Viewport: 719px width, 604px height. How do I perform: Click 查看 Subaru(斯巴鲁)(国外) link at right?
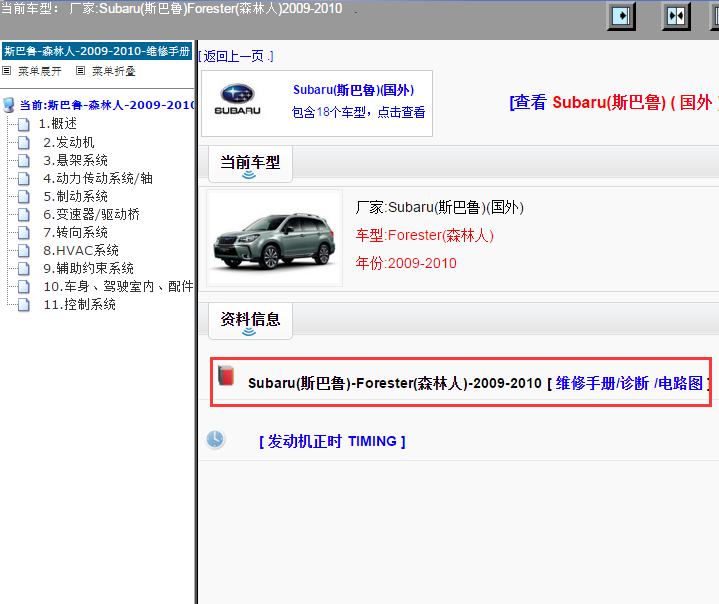614,102
